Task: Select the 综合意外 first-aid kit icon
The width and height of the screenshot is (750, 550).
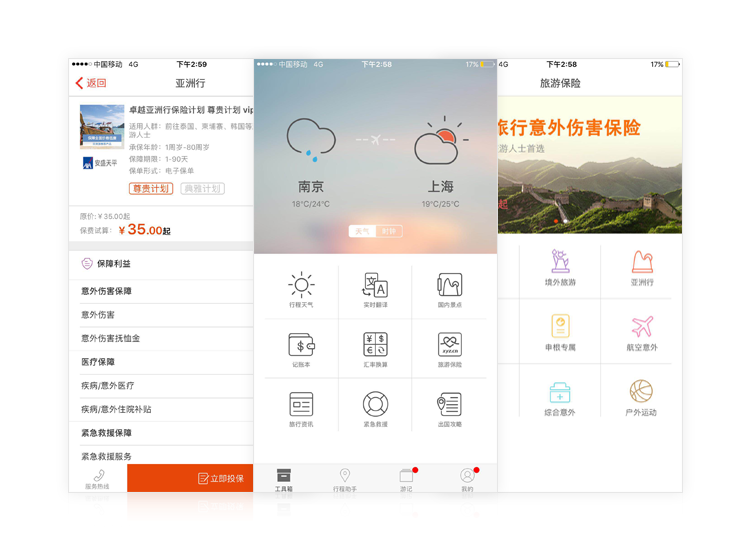Action: click(560, 392)
